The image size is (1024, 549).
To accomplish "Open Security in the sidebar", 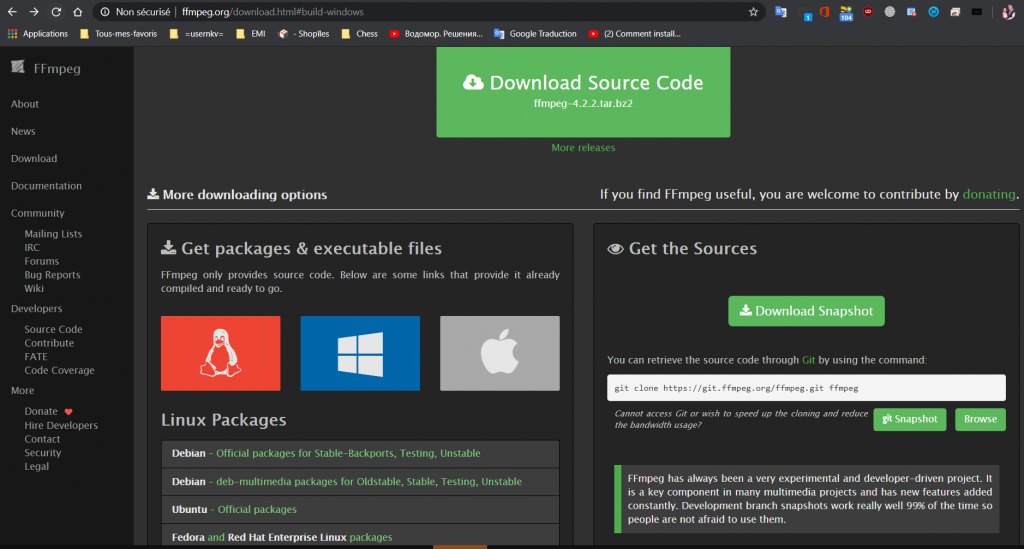I will (42, 453).
